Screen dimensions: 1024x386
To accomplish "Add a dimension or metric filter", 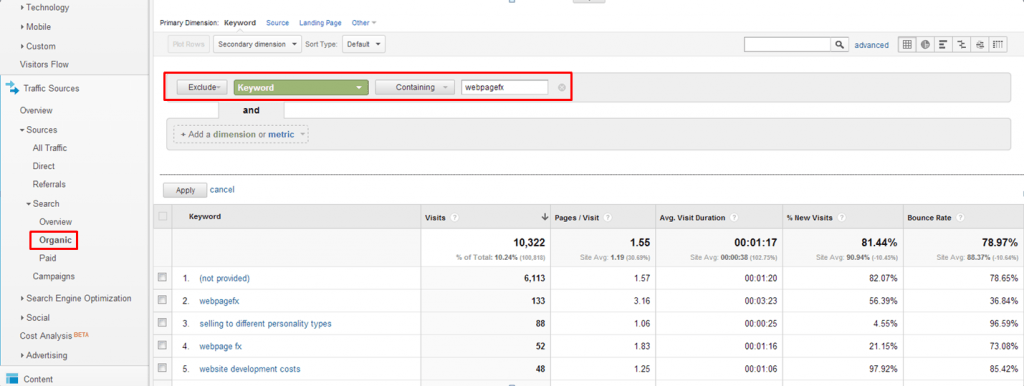I will [x=241, y=134].
